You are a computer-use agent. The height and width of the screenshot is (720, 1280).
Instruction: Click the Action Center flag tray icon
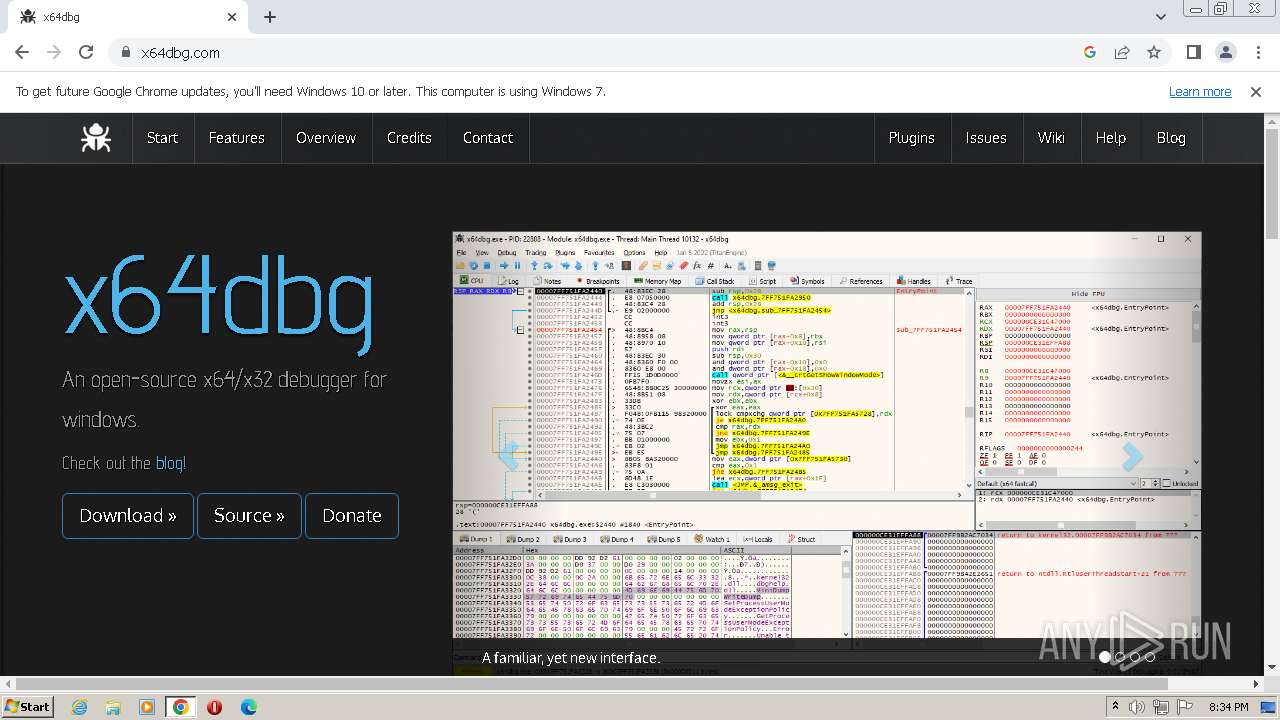pos(1187,707)
